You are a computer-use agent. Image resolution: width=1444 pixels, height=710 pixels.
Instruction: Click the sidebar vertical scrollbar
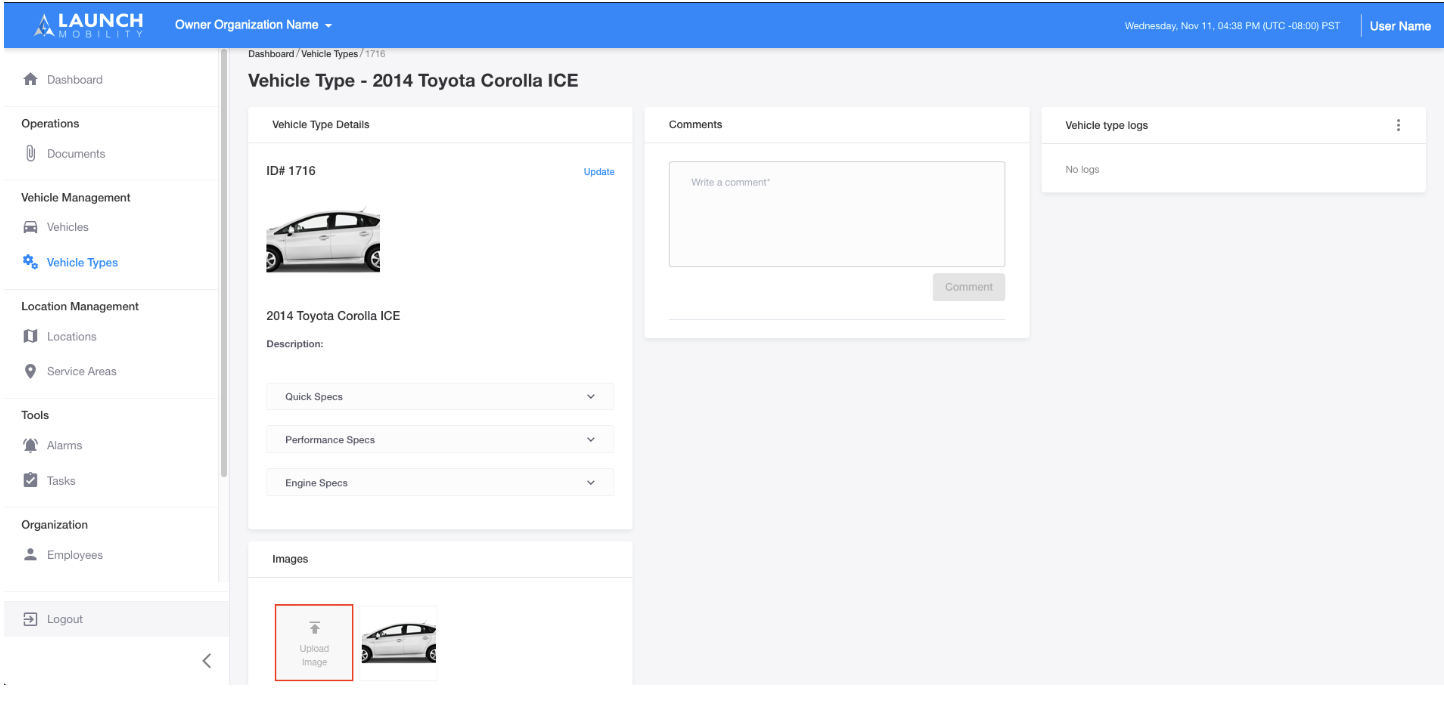224,262
